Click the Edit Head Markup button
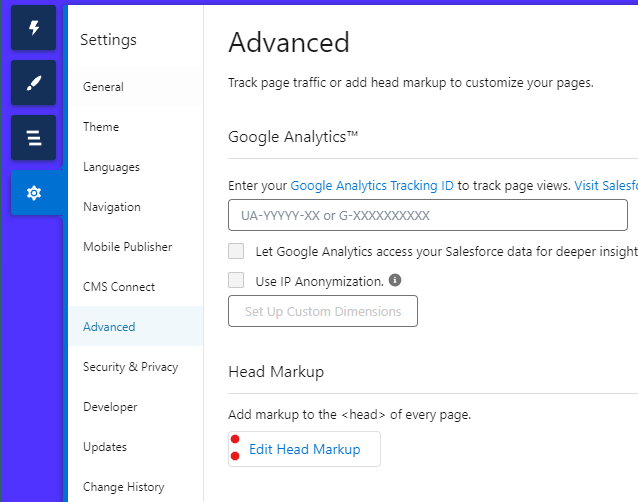Viewport: 638px width, 502px height. 304,449
